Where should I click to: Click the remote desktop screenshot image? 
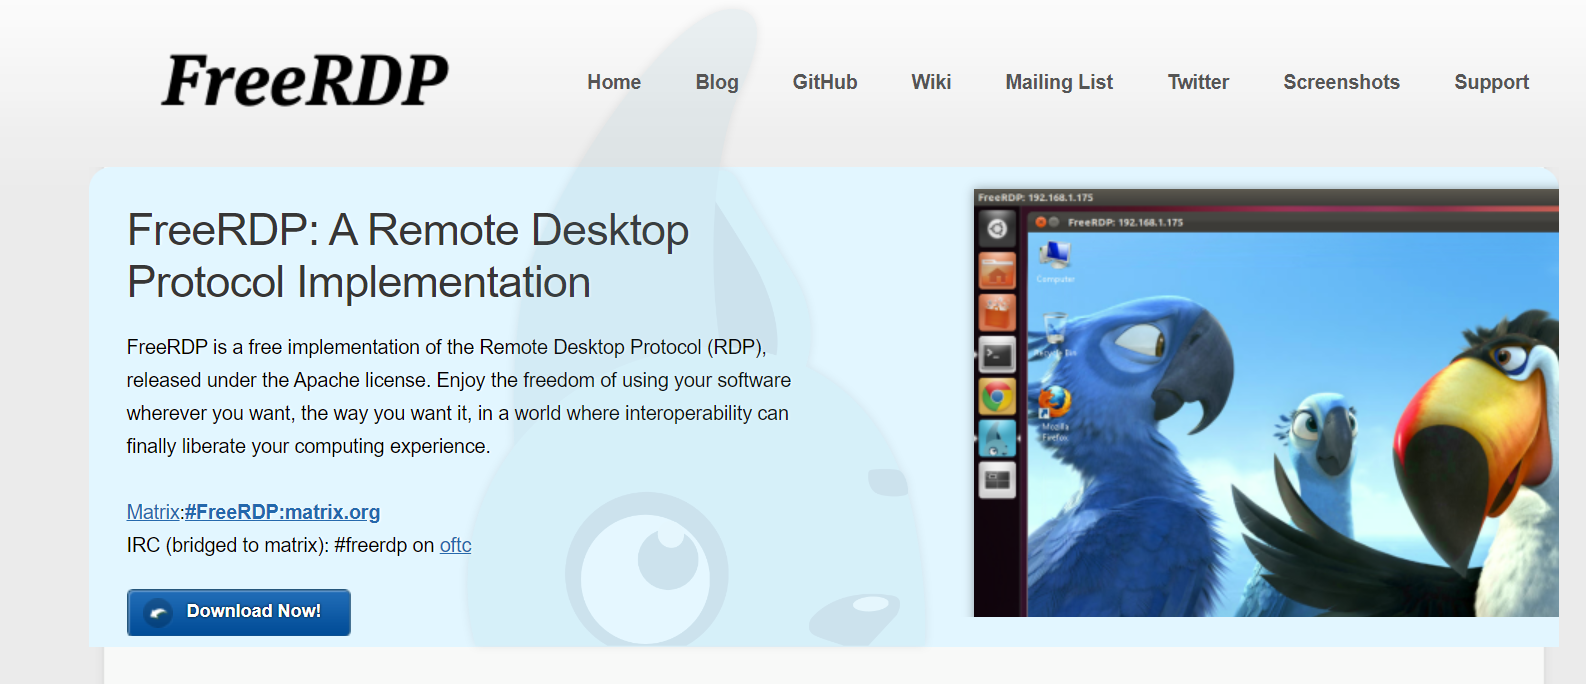click(x=1266, y=402)
